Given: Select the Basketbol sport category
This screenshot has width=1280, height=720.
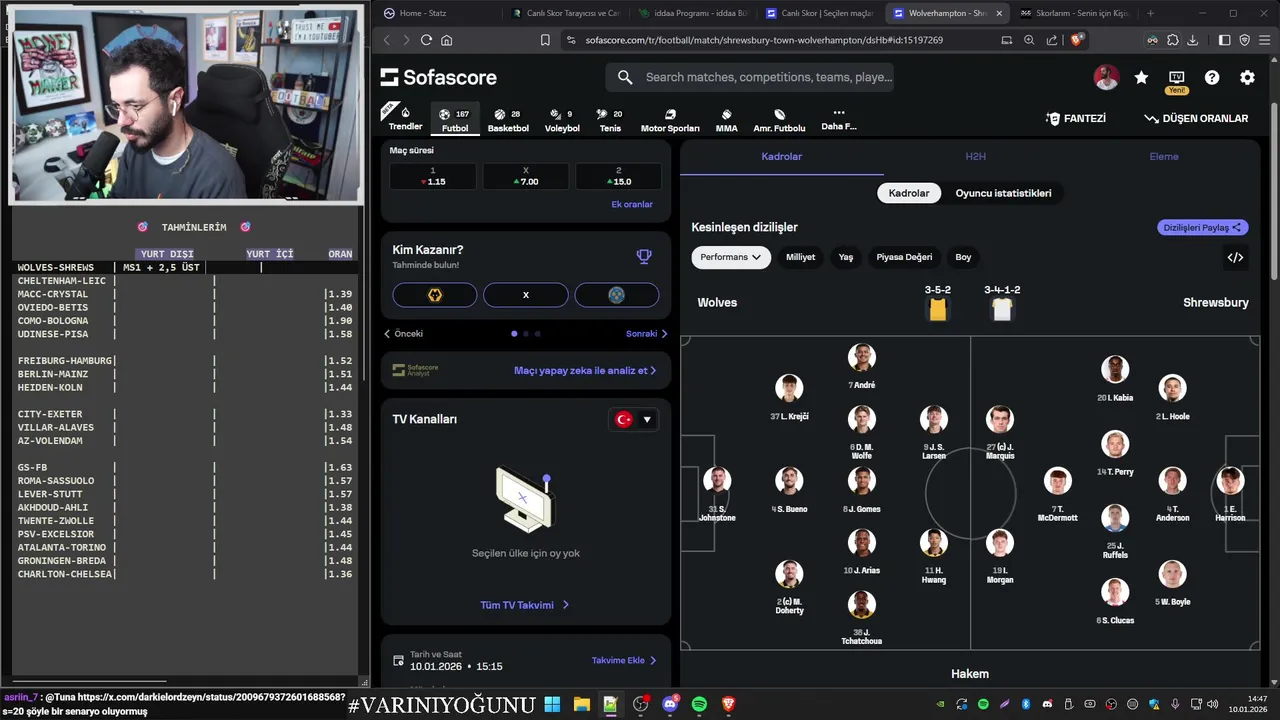Looking at the screenshot, I should click(x=508, y=119).
